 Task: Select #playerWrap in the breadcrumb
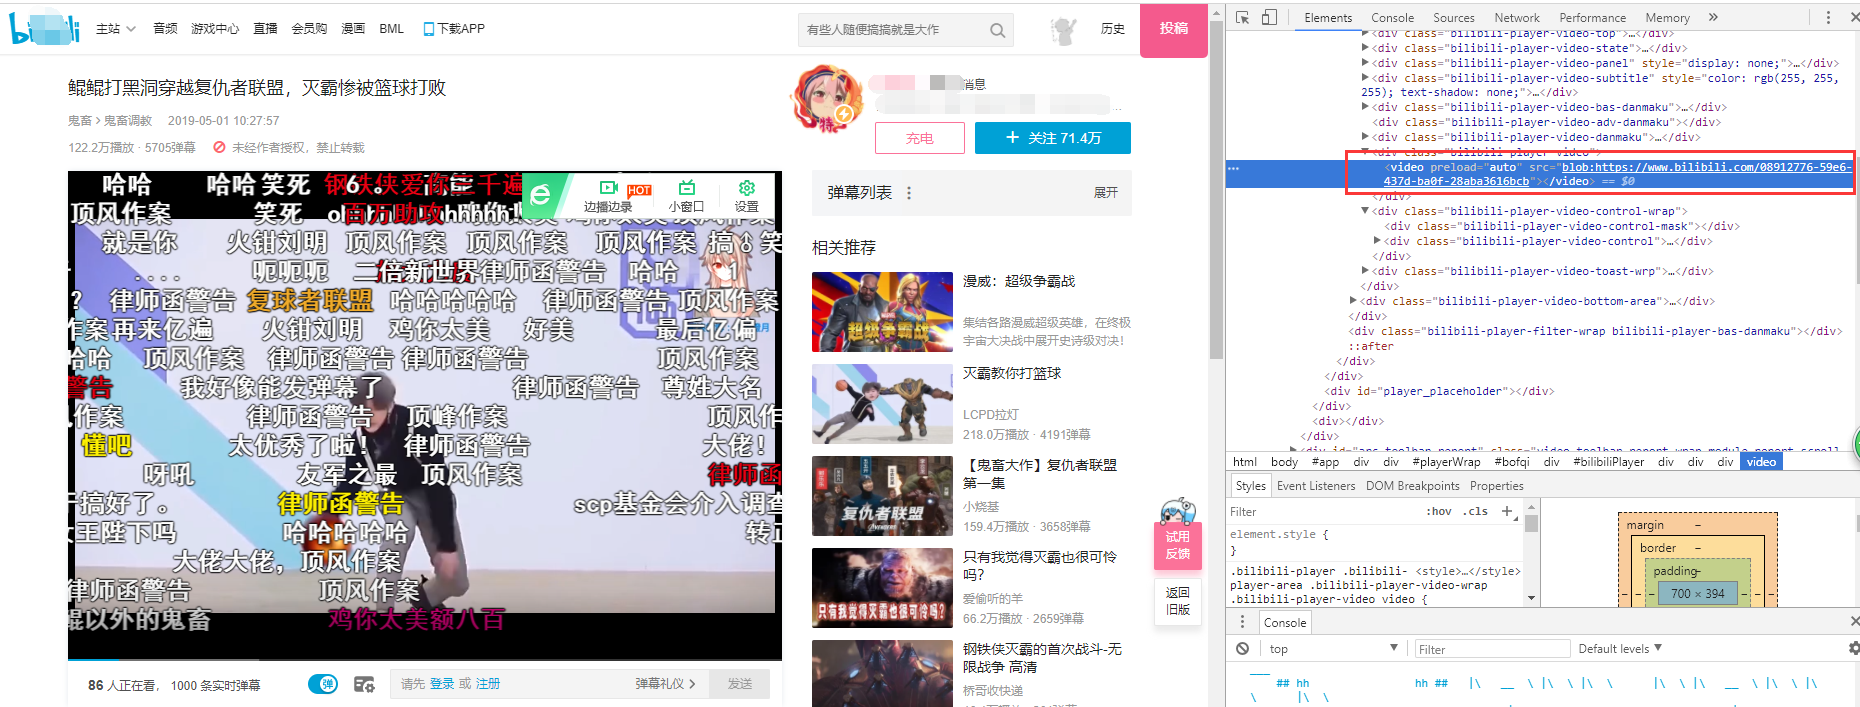[1446, 462]
